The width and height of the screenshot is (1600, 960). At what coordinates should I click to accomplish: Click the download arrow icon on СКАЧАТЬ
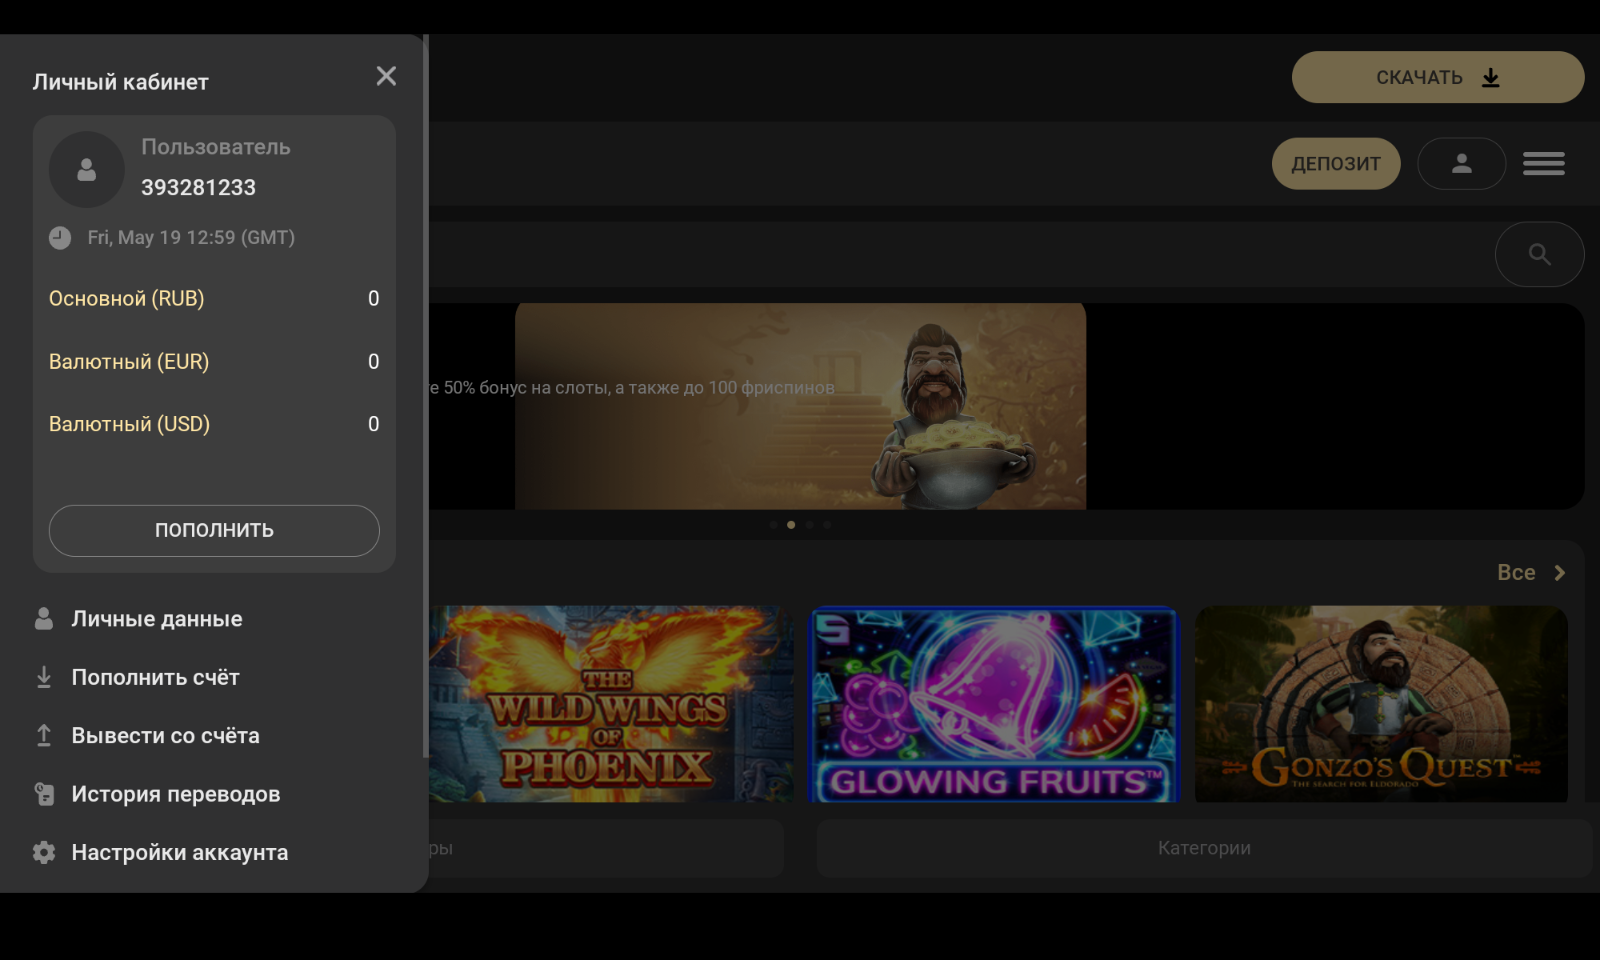pyautogui.click(x=1491, y=78)
